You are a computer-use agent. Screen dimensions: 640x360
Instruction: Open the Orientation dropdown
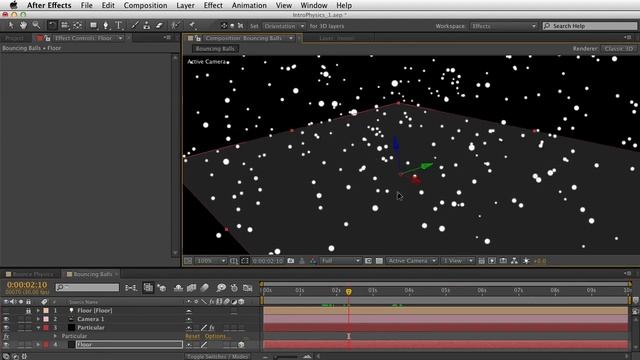284,26
